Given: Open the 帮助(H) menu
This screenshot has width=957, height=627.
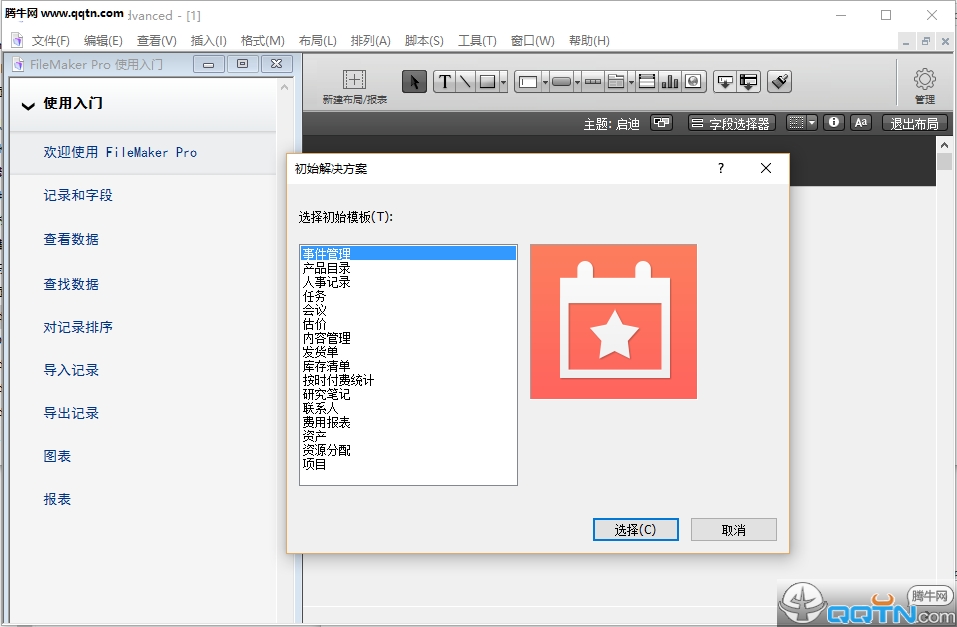Looking at the screenshot, I should 589,40.
